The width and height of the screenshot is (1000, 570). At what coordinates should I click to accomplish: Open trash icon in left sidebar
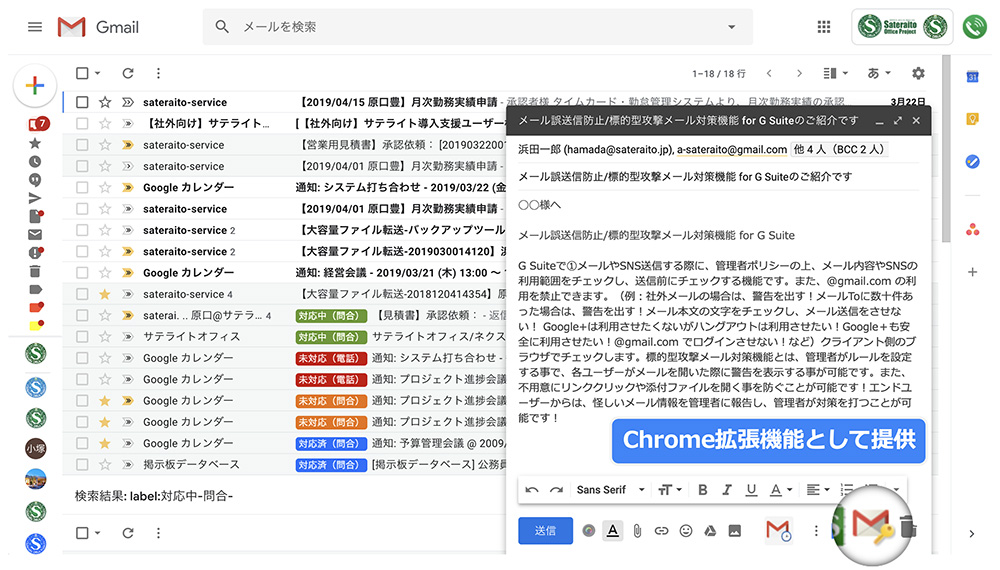[x=35, y=272]
